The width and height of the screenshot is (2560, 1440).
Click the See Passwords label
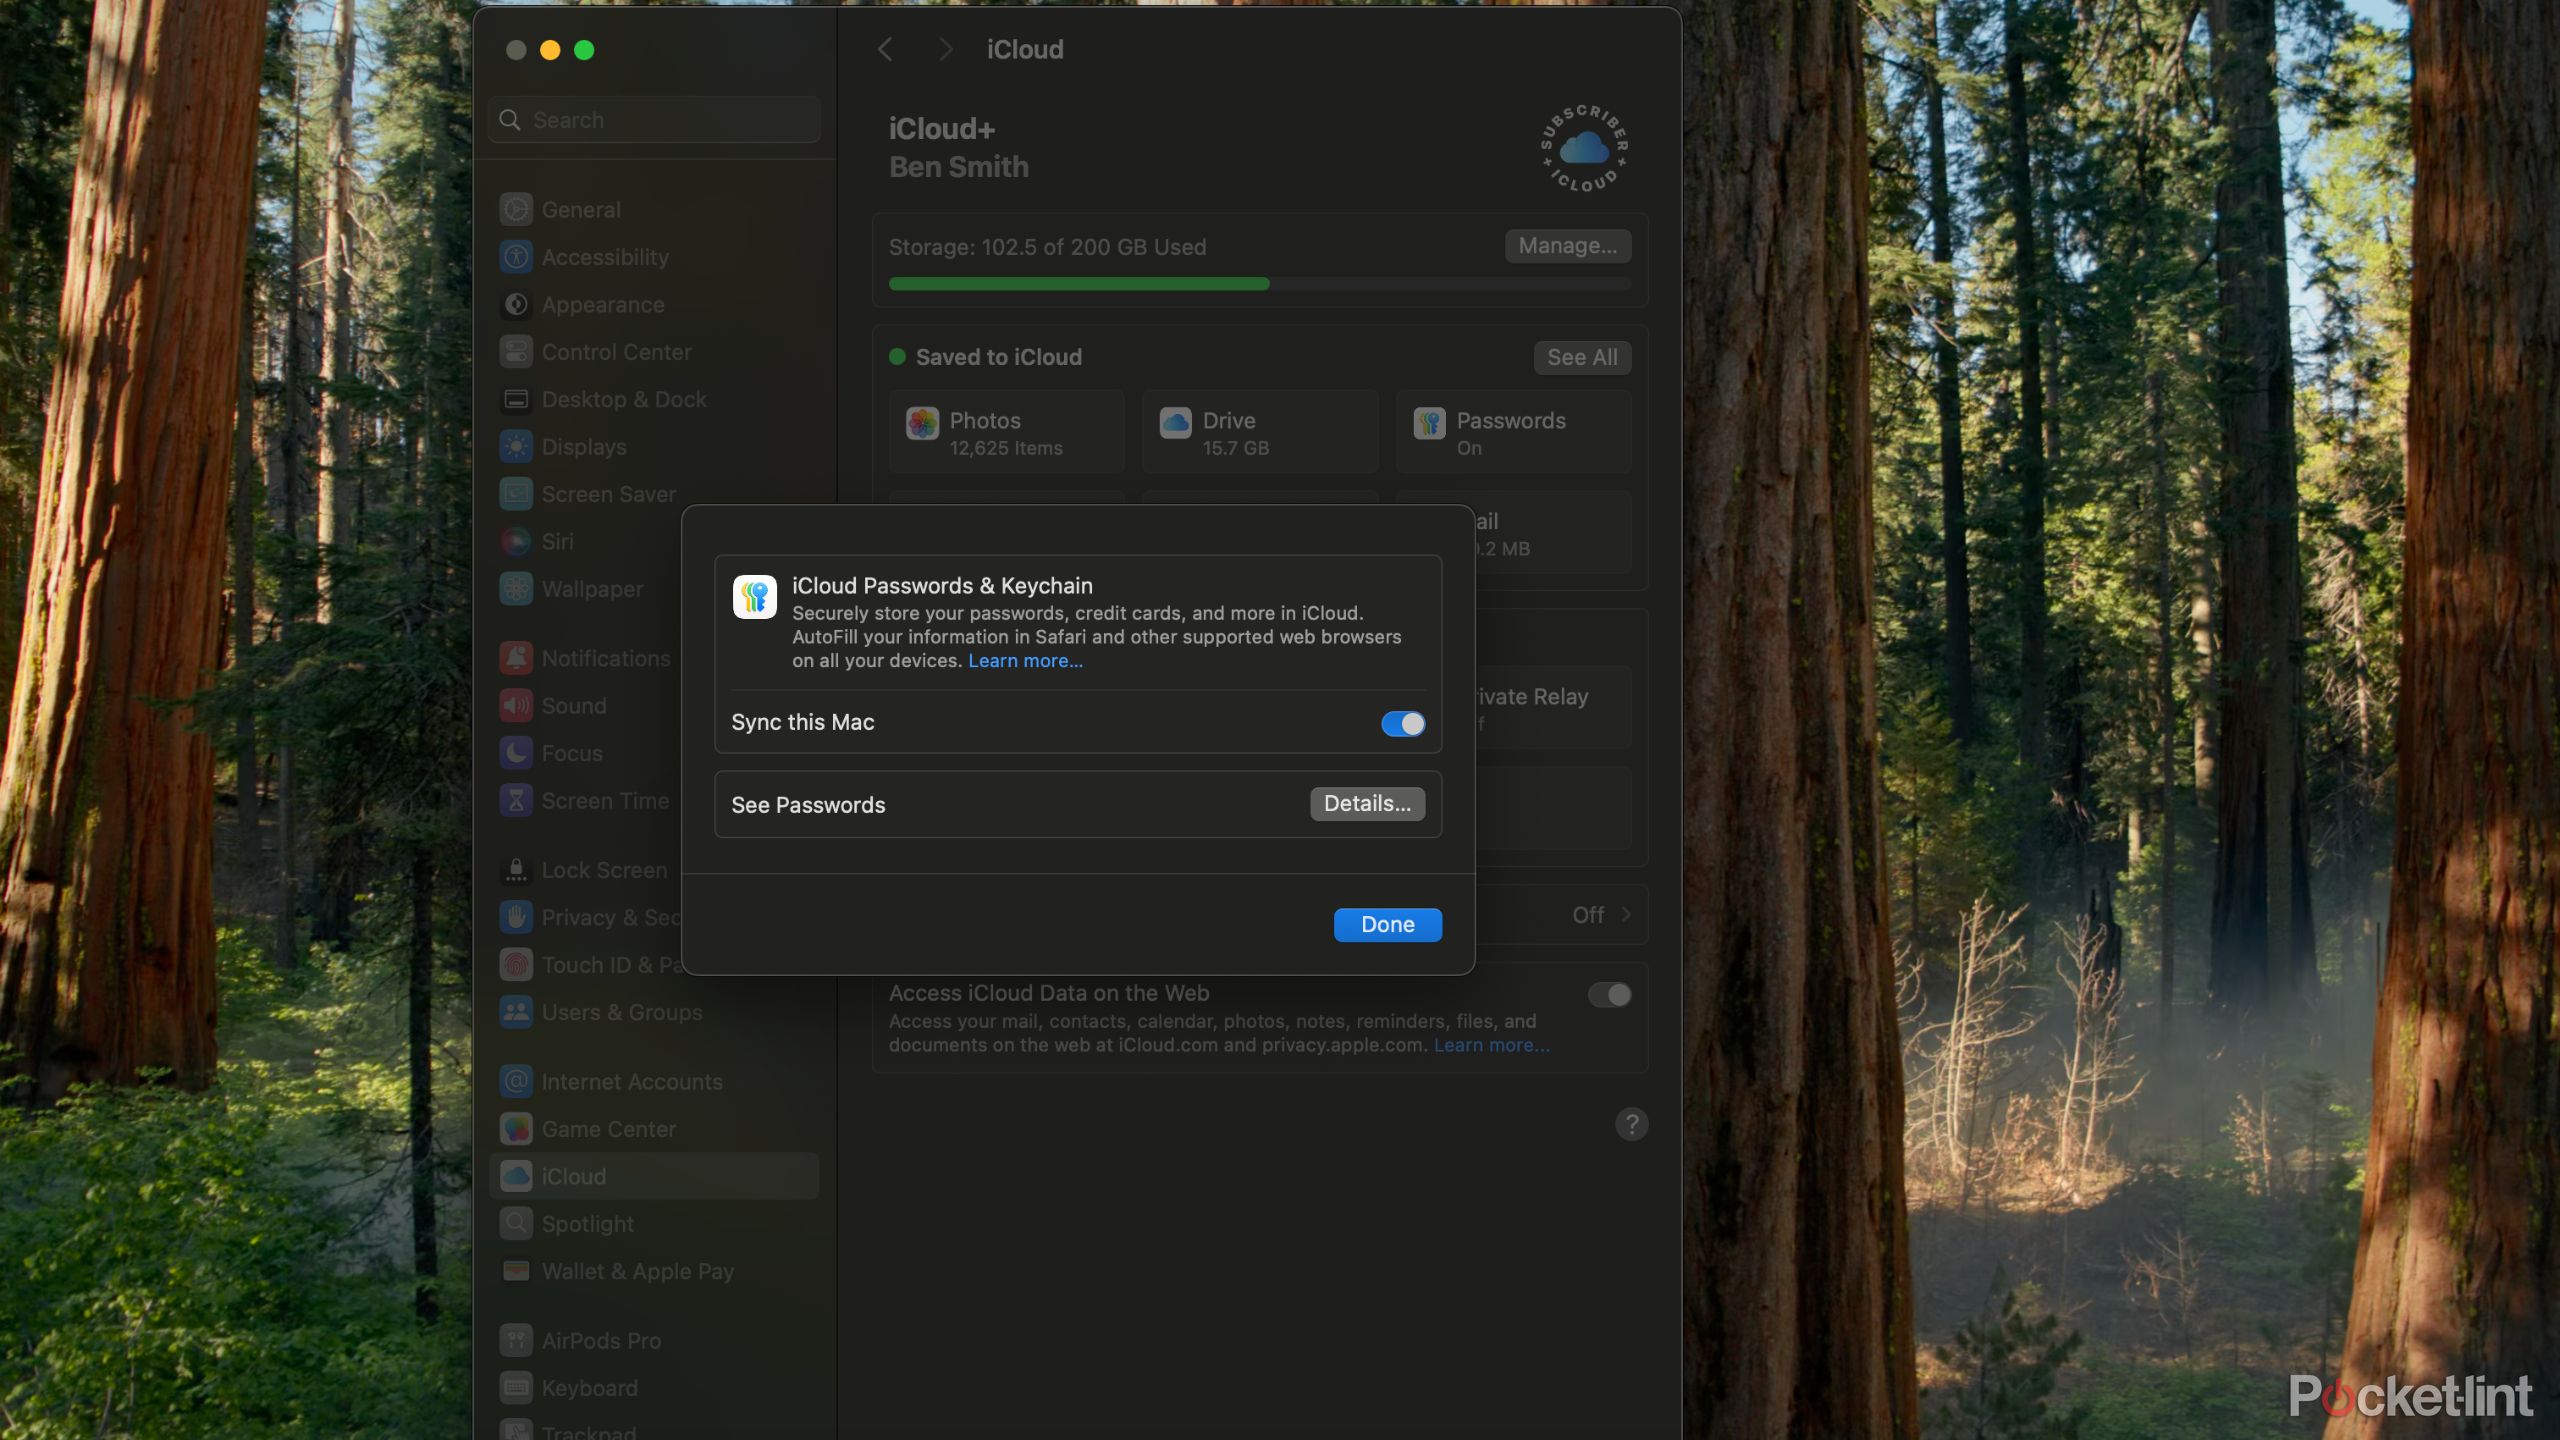click(808, 805)
